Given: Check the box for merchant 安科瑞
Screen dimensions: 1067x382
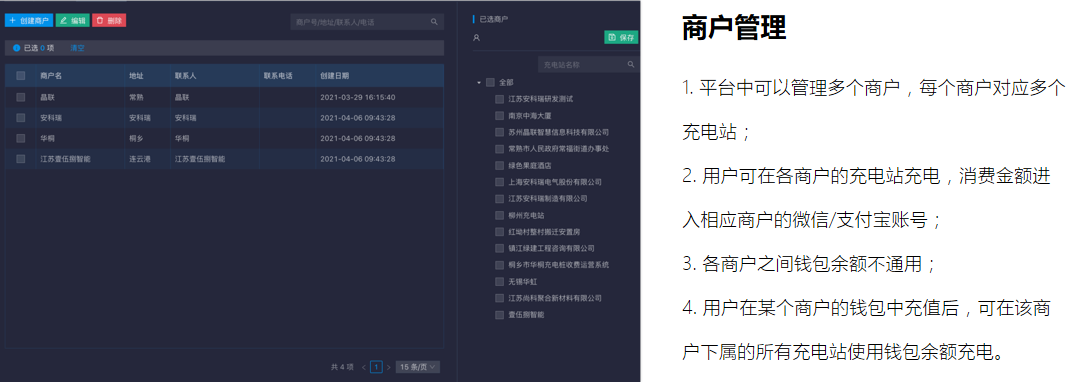Looking at the screenshot, I should [x=20, y=118].
